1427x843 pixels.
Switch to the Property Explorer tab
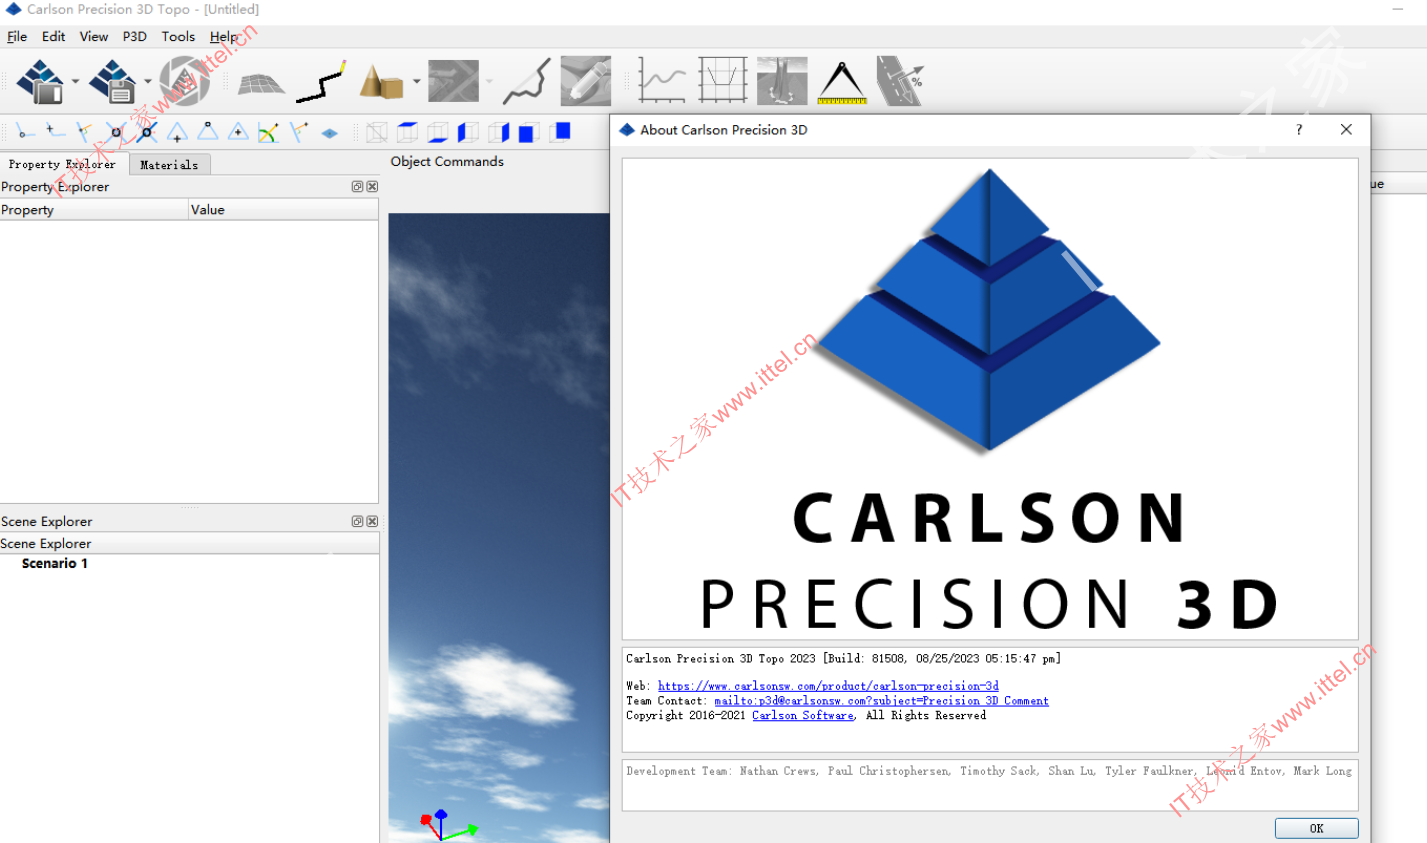click(x=62, y=164)
